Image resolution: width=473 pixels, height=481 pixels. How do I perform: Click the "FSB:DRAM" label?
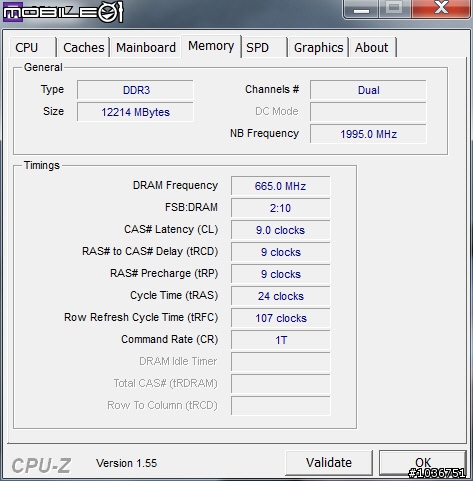[191, 207]
